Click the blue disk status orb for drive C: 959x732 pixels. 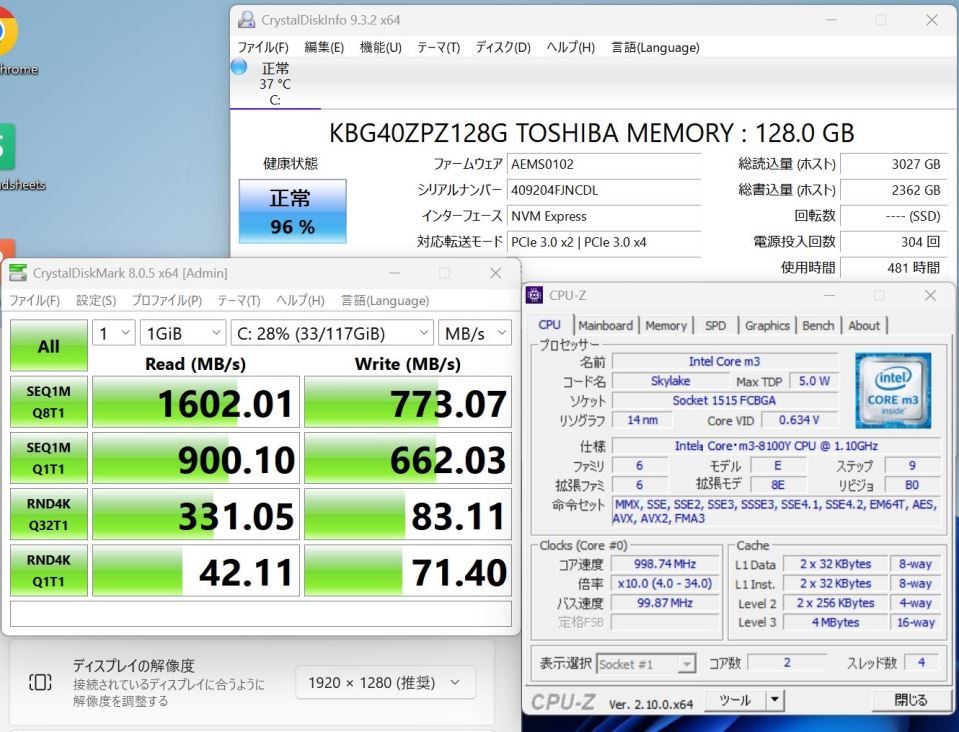click(x=239, y=67)
